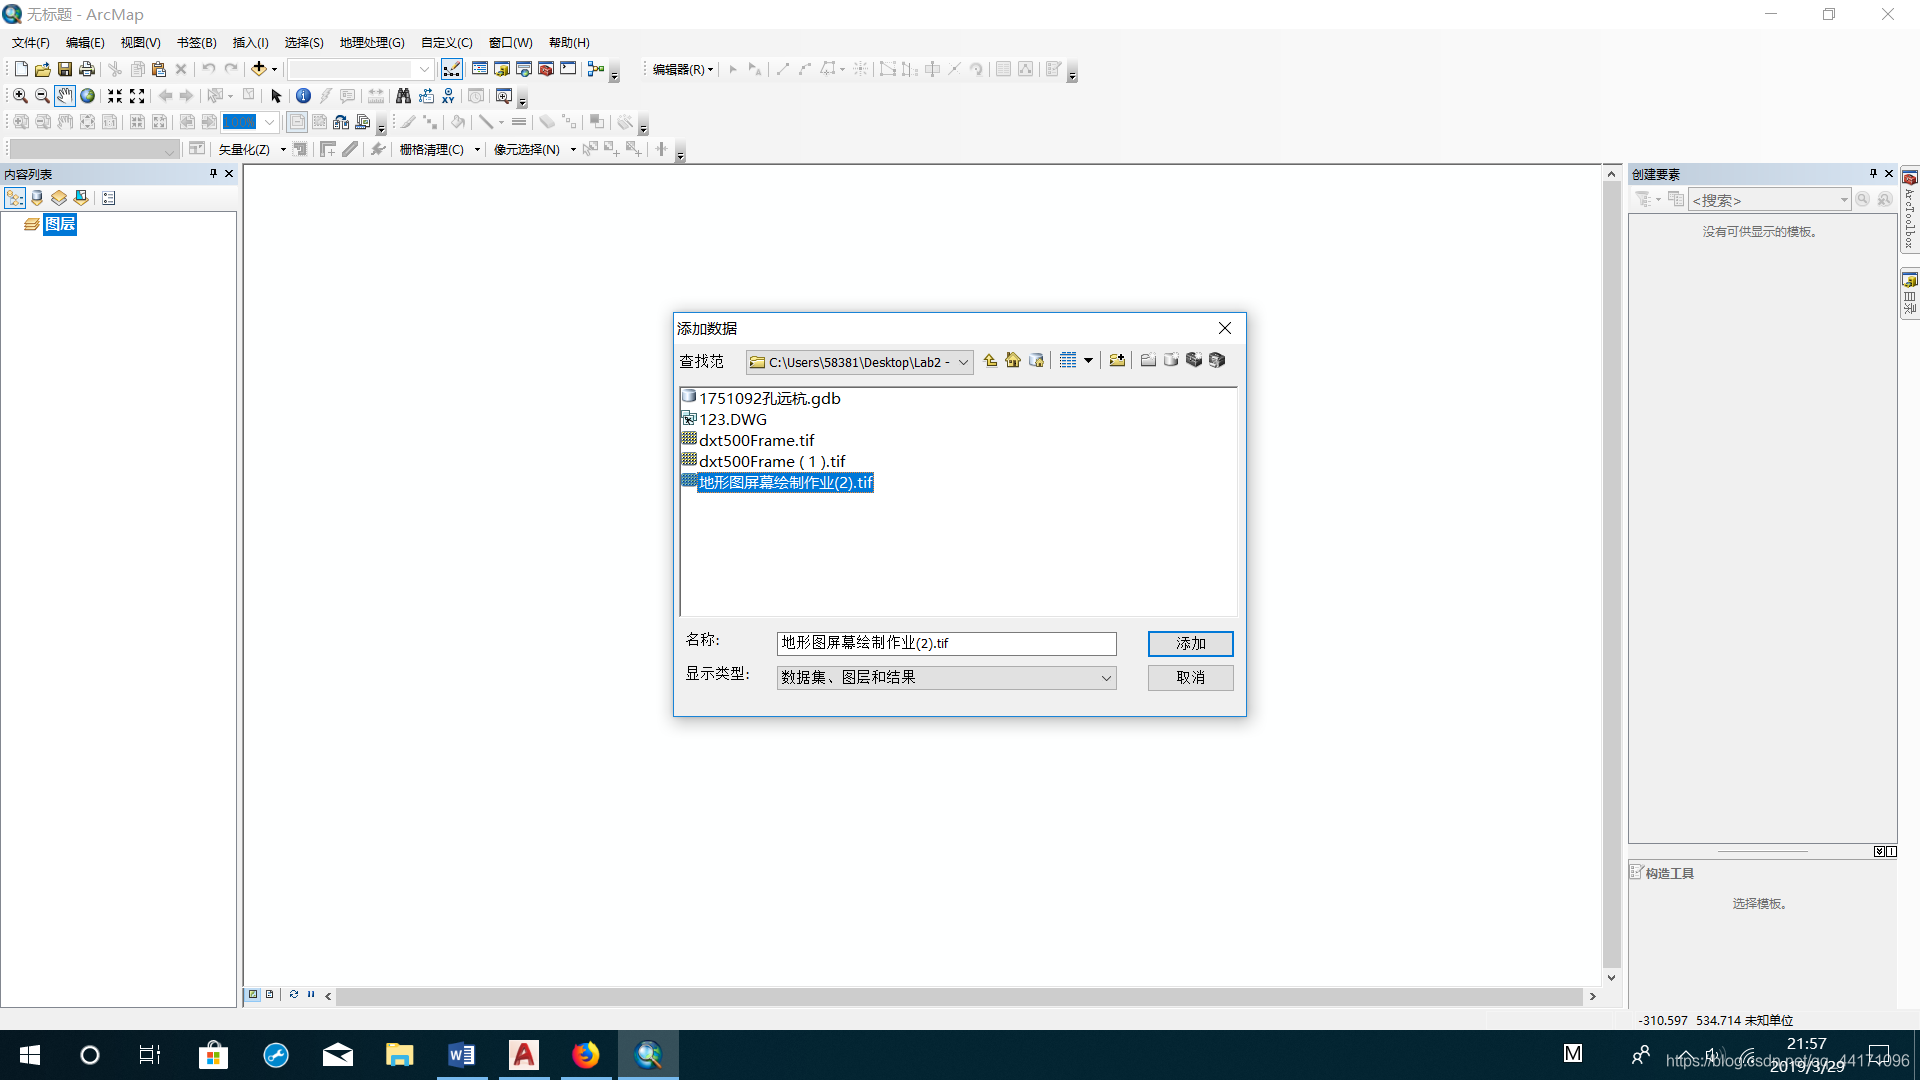Expand the look-in path dropdown
The image size is (1920, 1080).
tap(963, 363)
